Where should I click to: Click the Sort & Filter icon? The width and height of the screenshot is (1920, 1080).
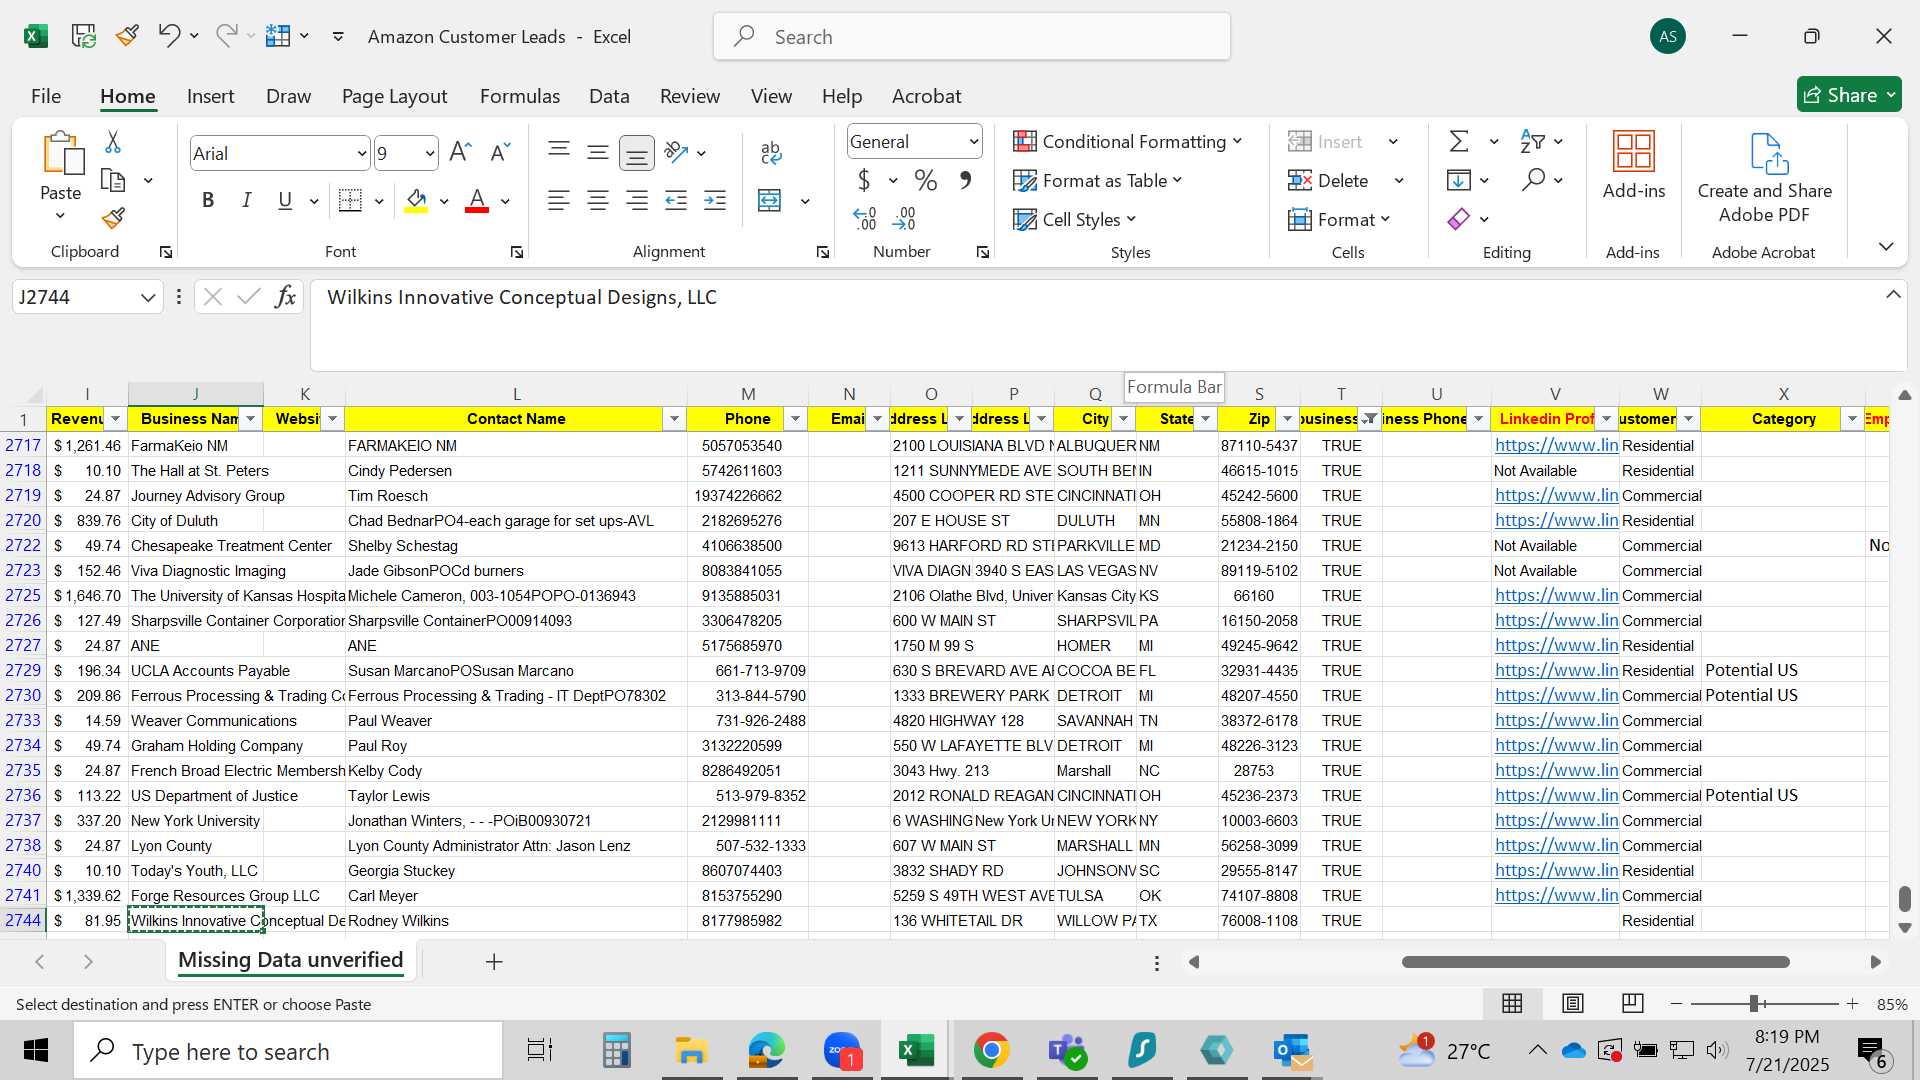pos(1532,141)
